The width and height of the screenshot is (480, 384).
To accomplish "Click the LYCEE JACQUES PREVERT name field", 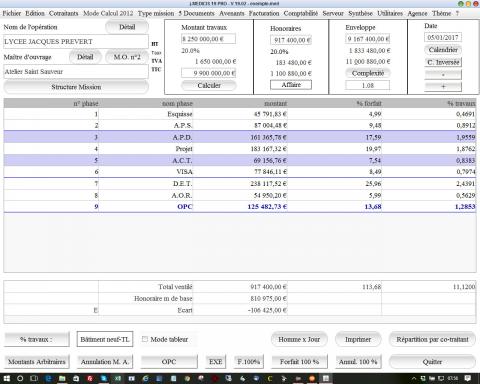I will (76, 42).
